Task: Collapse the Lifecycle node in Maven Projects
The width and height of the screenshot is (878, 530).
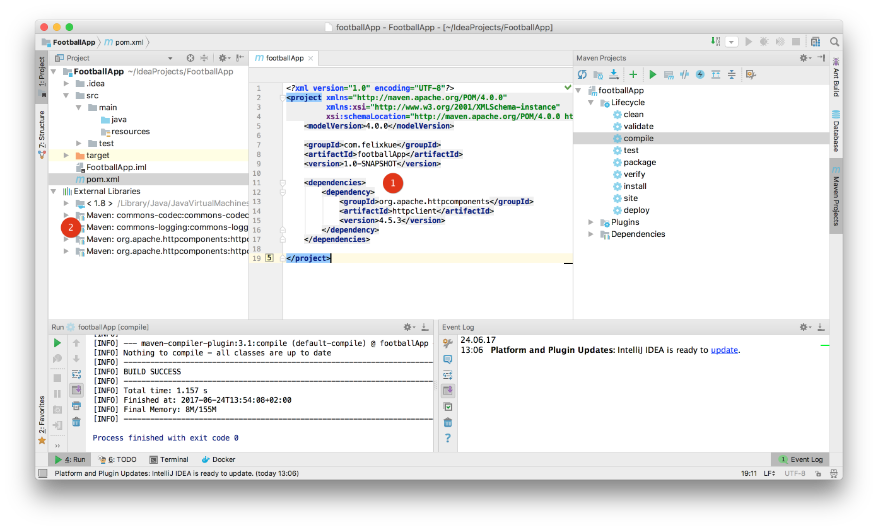Action: [591, 102]
